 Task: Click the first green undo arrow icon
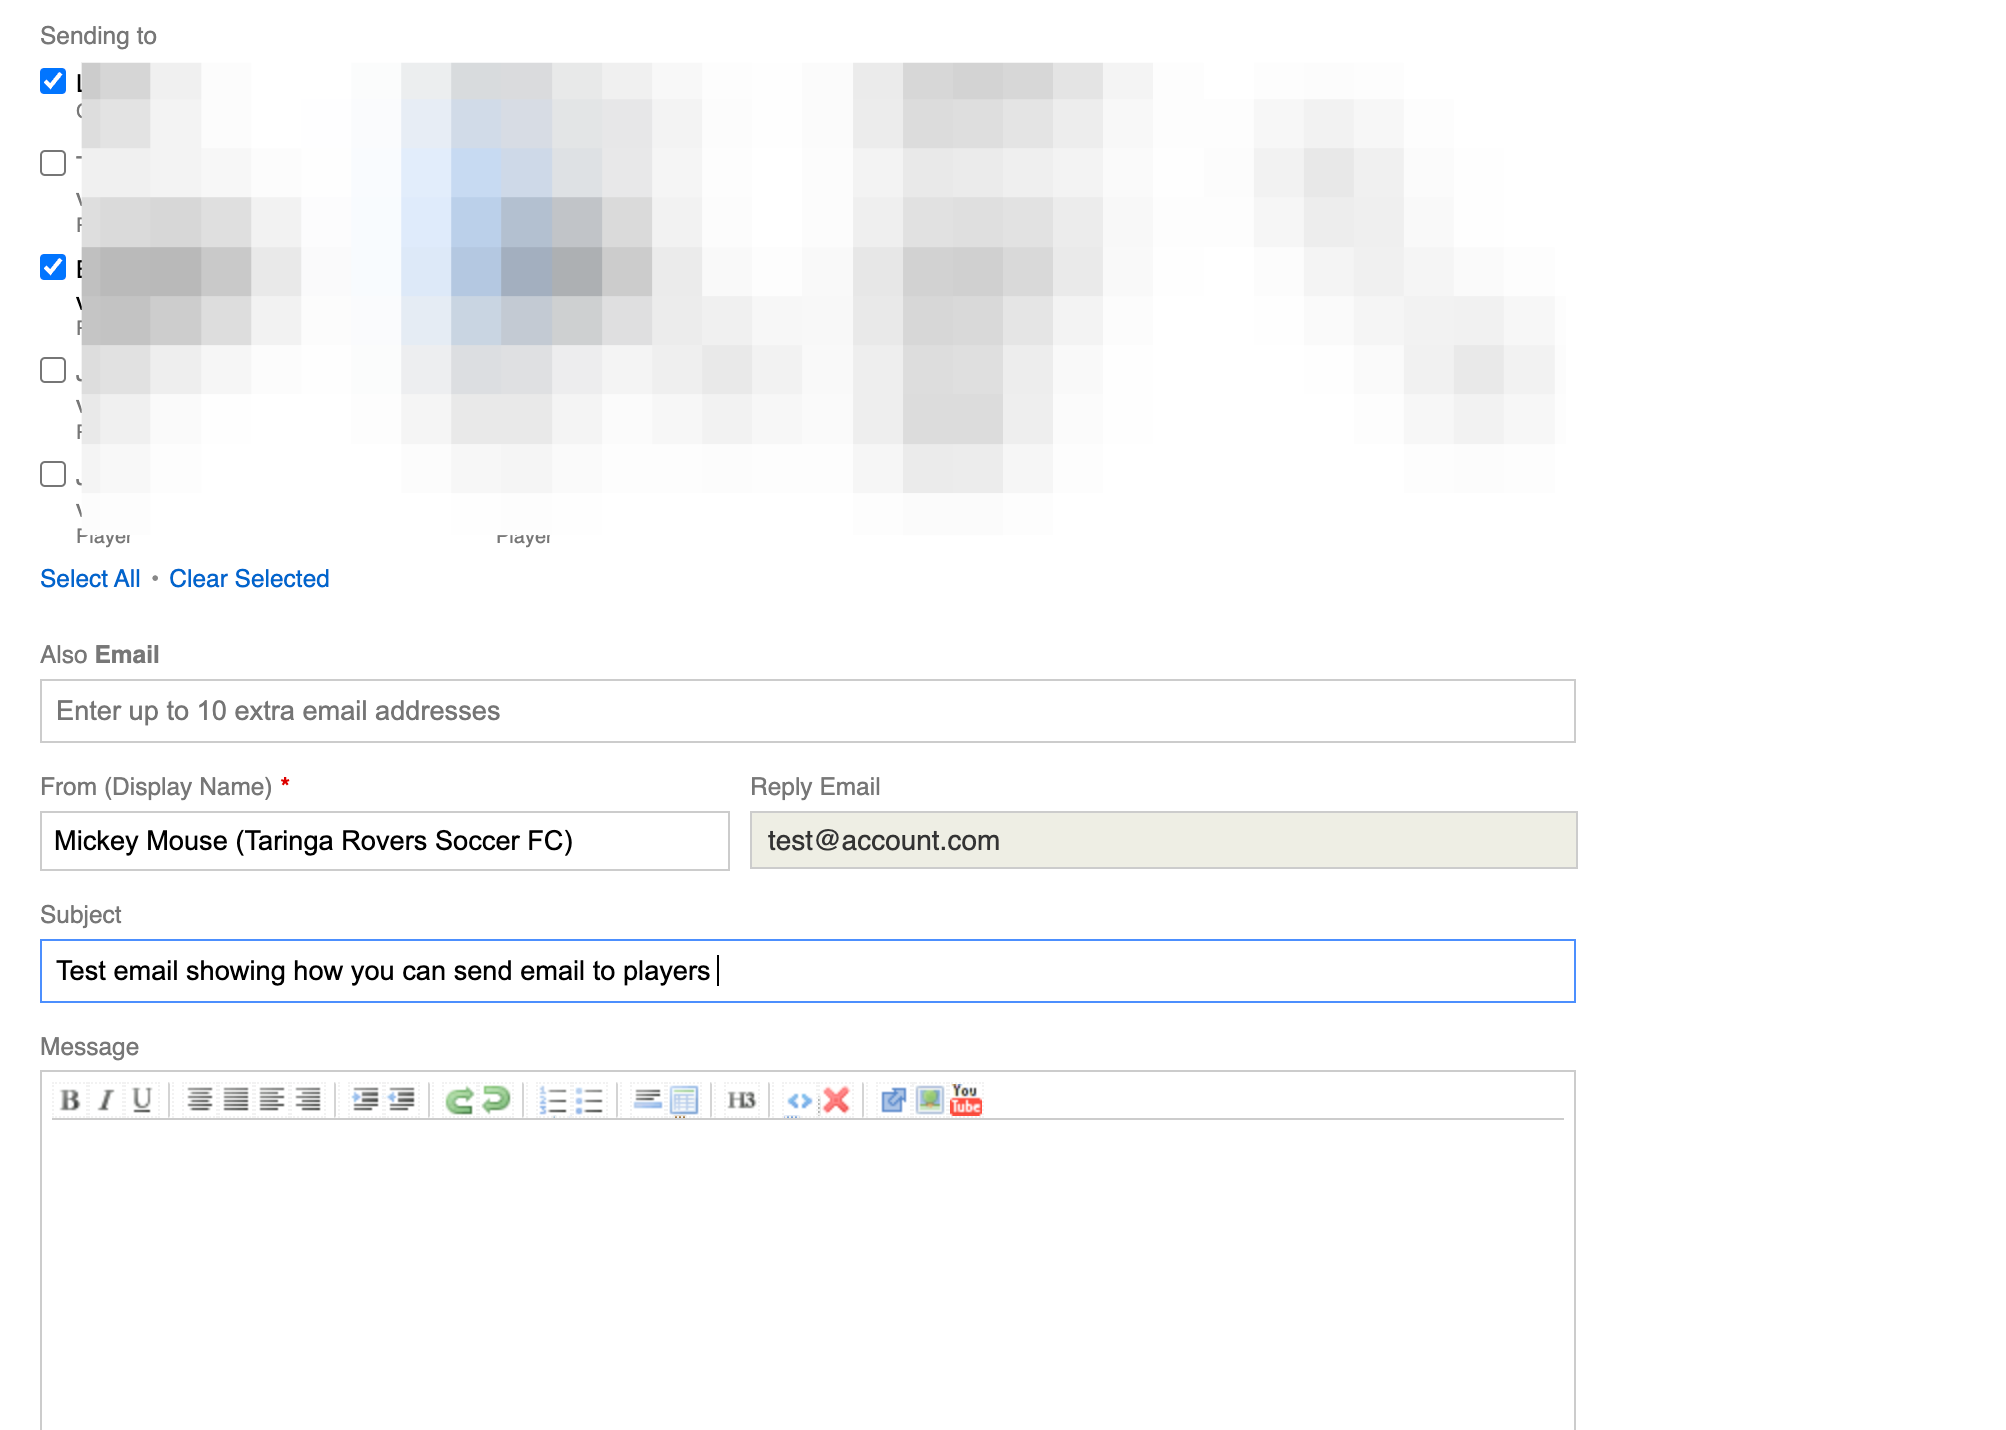click(x=459, y=1100)
